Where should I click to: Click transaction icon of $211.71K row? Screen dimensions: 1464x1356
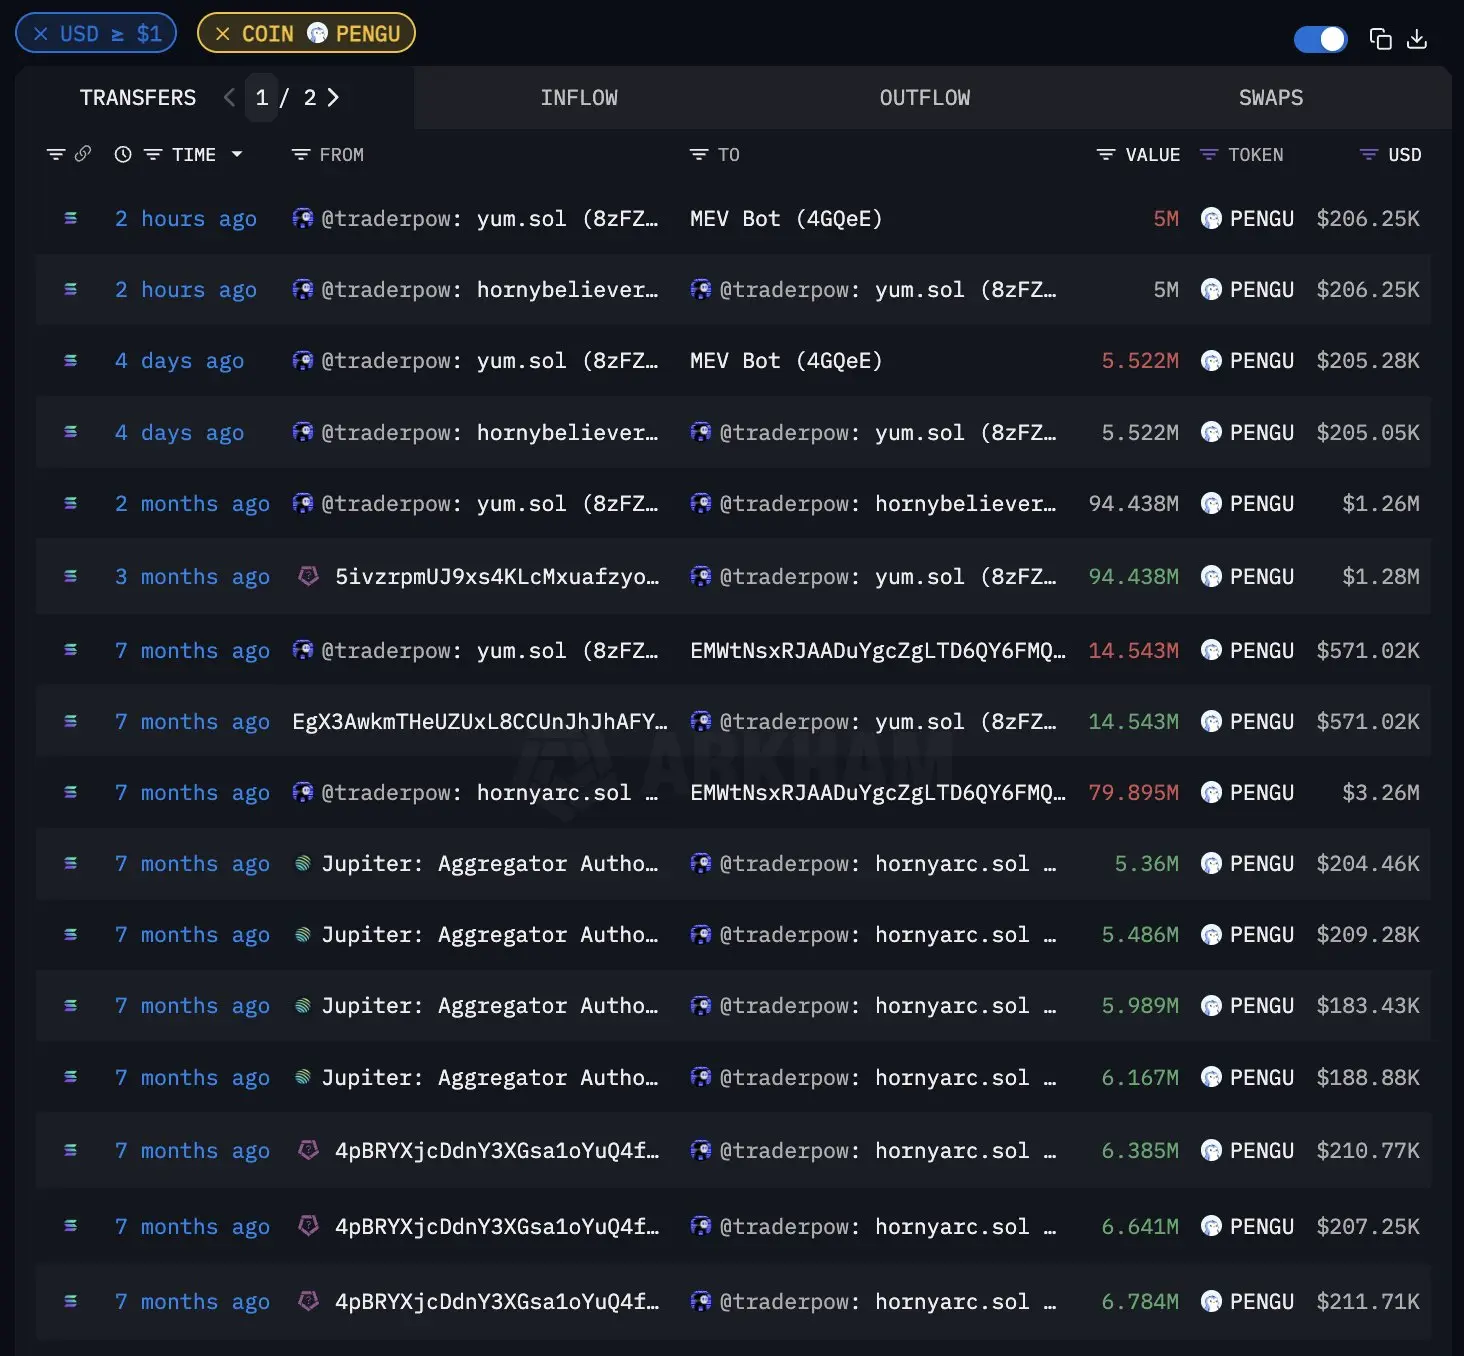click(x=71, y=1301)
